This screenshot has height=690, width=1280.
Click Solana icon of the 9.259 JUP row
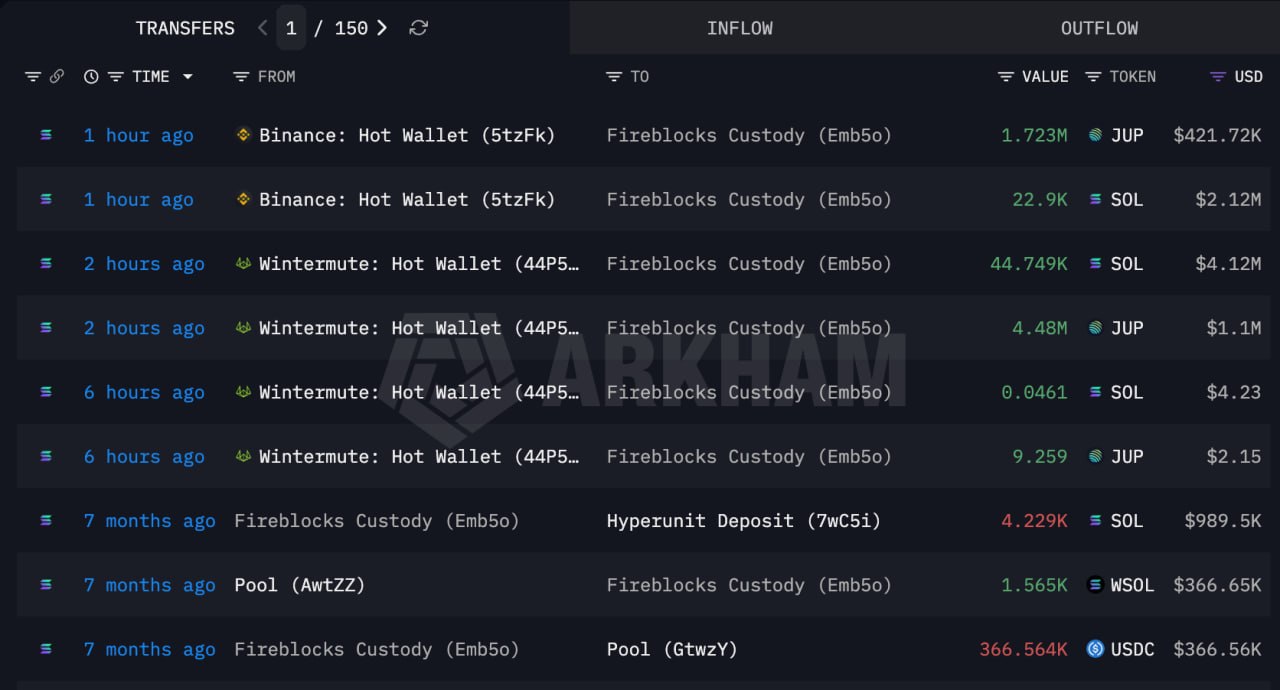45,456
